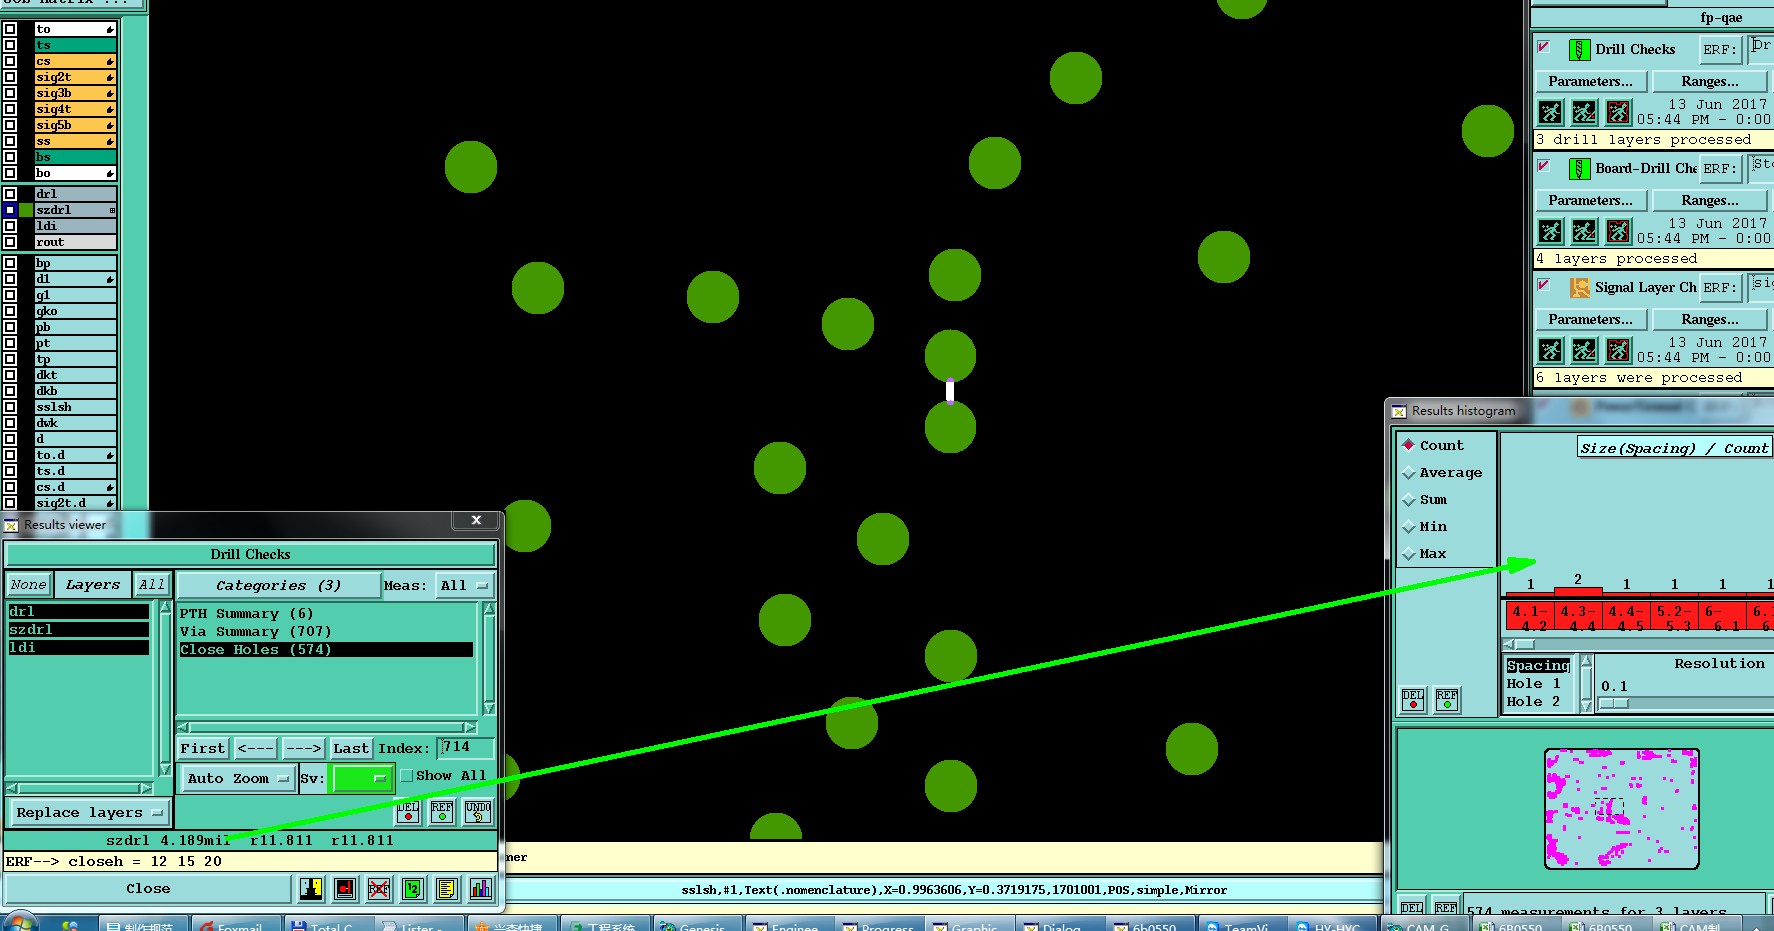Enable the Show All checkbox
The height and width of the screenshot is (931, 1774).
pos(406,776)
